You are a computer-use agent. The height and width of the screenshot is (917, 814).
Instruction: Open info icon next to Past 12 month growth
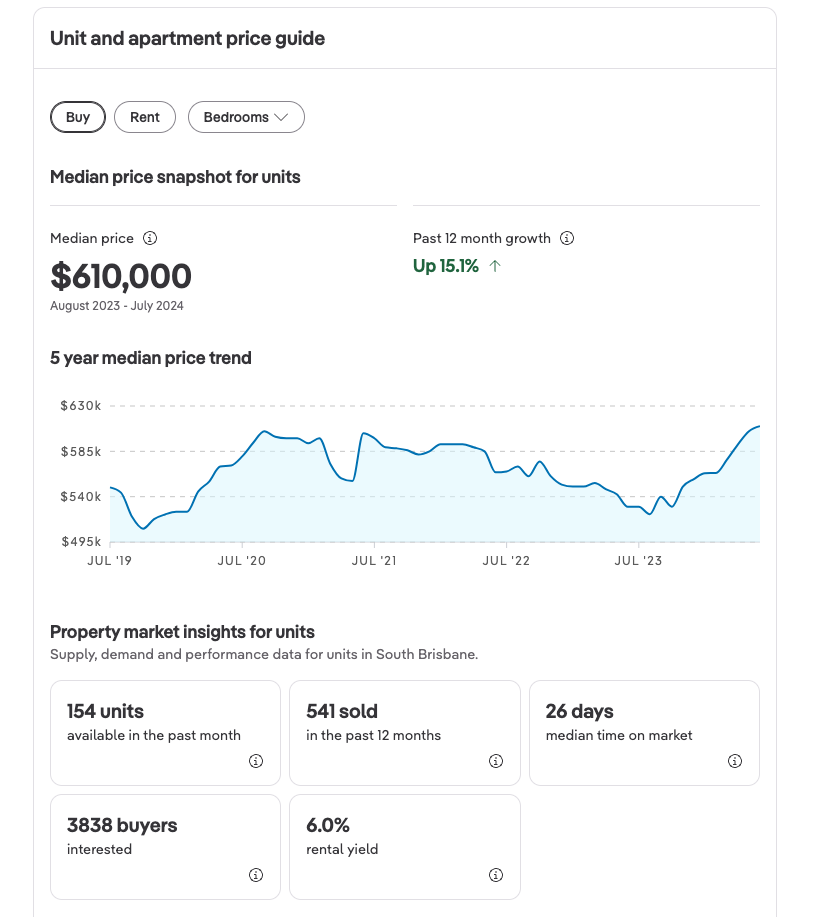click(567, 238)
